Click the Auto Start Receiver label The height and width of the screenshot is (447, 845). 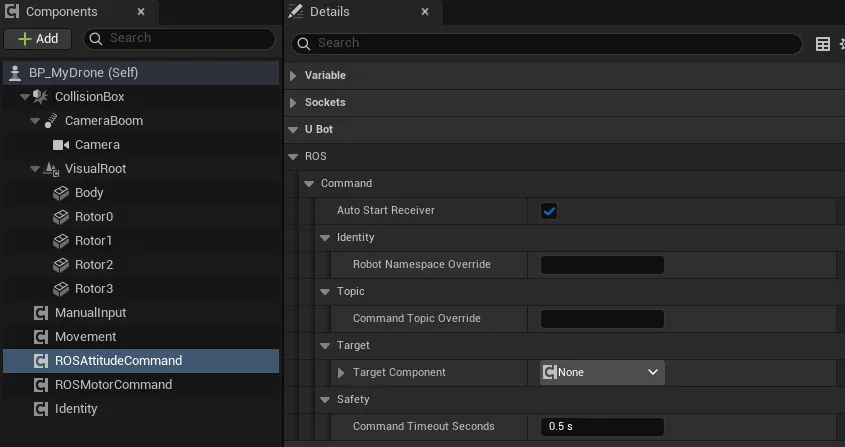(386, 210)
